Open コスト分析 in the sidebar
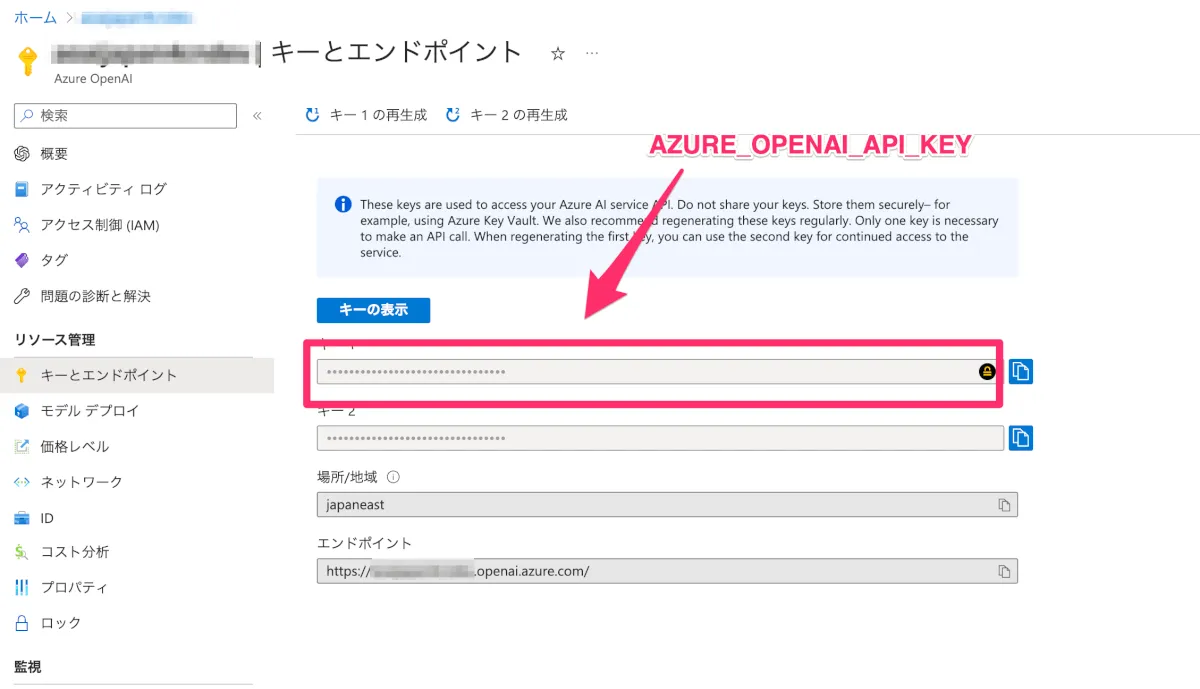Screen dimensions: 1200x689 74,552
